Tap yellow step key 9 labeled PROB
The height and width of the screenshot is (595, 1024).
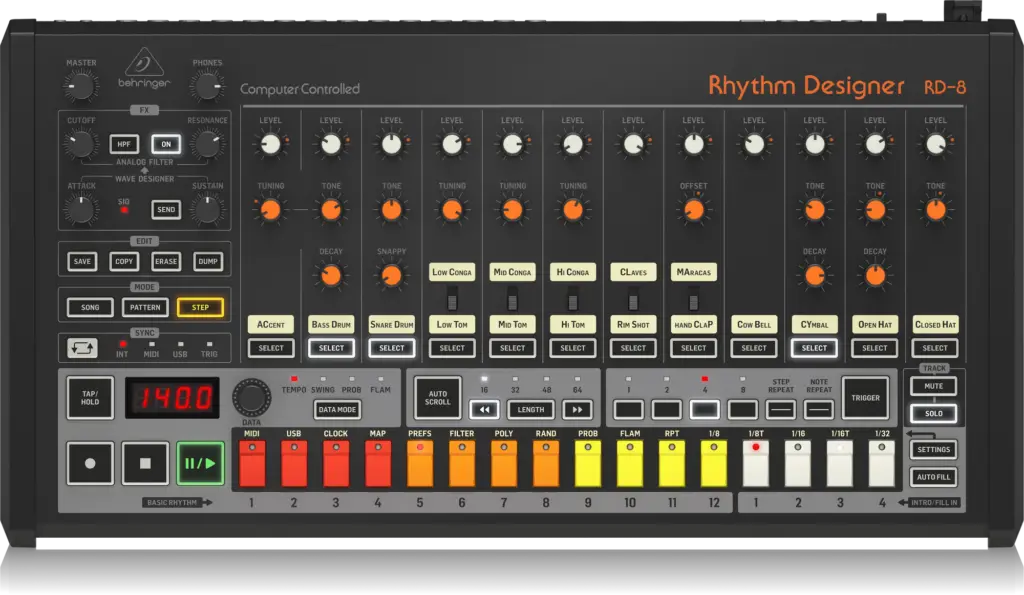(588, 464)
